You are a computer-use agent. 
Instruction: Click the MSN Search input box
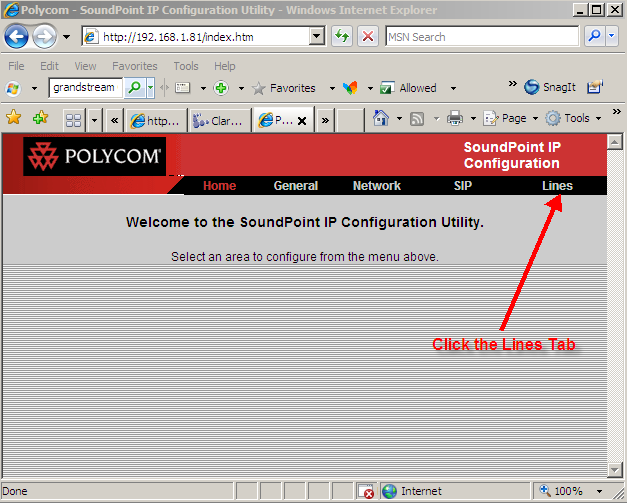(482, 37)
